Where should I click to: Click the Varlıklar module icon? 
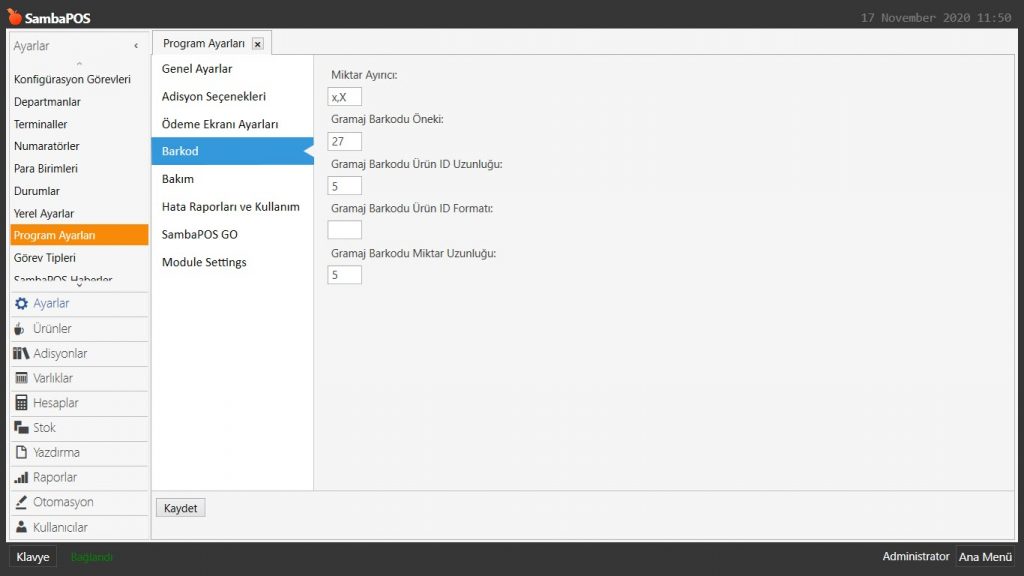(x=21, y=379)
